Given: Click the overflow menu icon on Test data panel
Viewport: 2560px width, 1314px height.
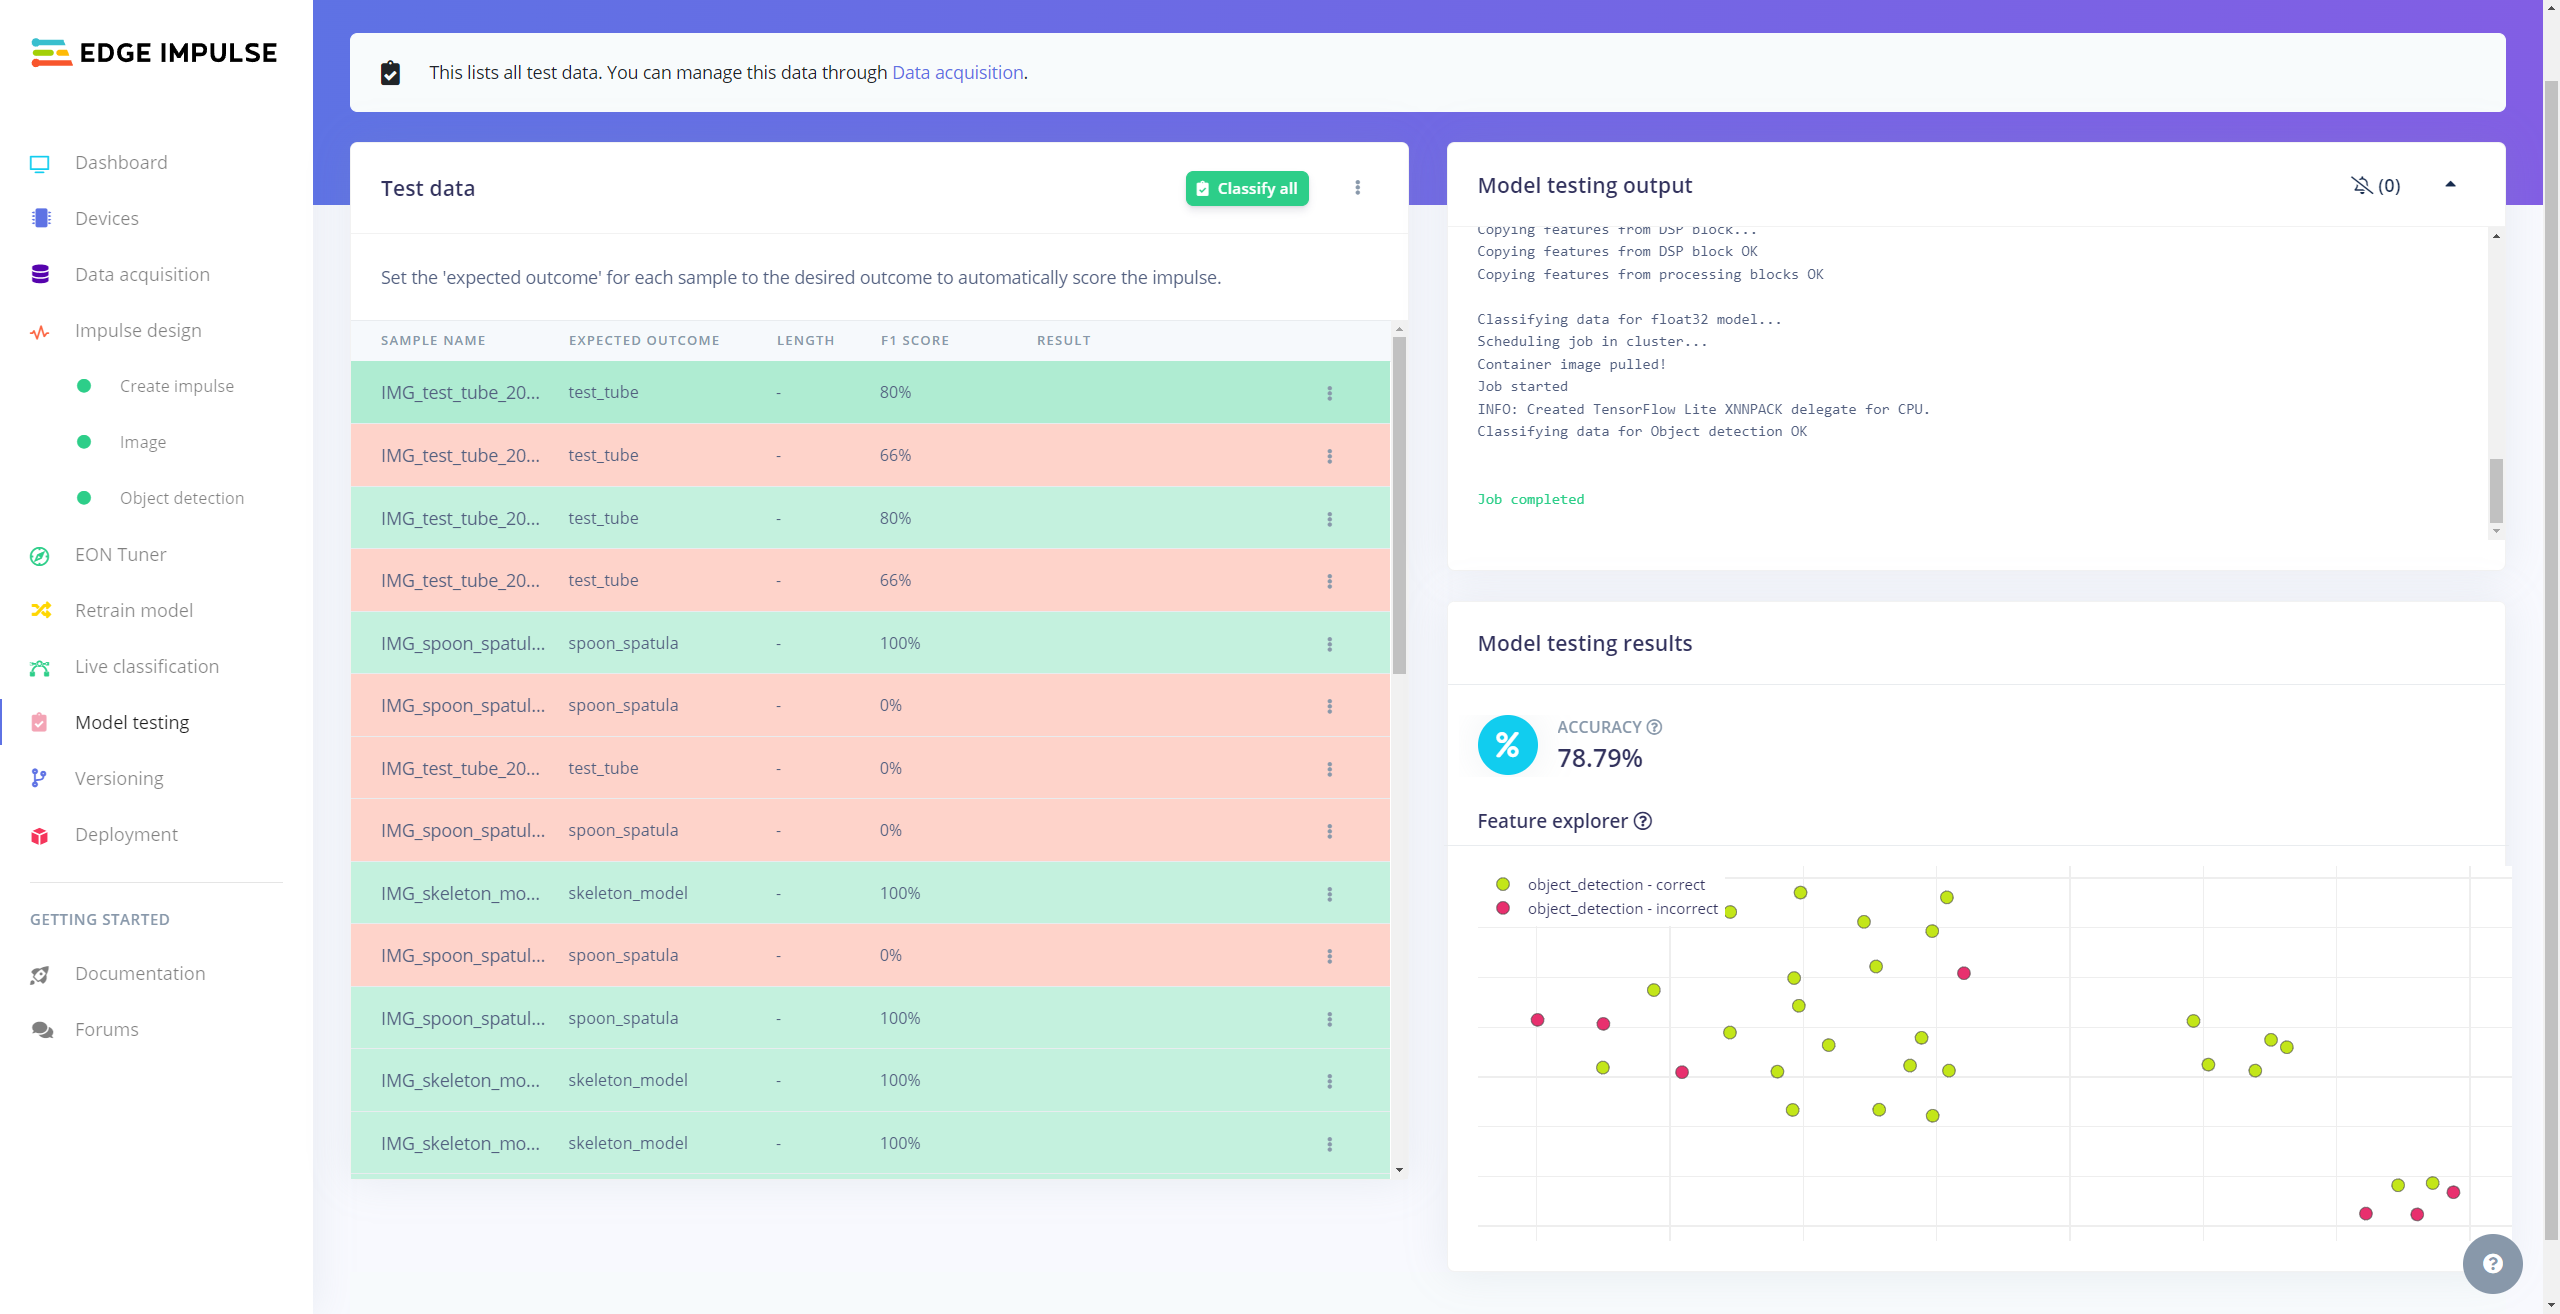Looking at the screenshot, I should 1357,188.
